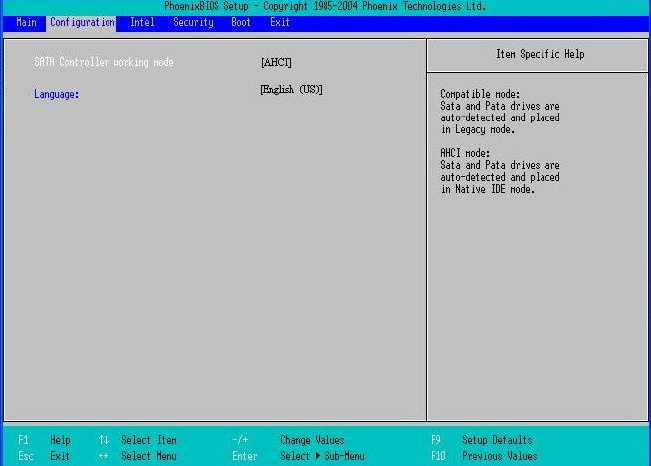651x466 pixels.
Task: Click the -/+ key legend
Action: [x=240, y=440]
